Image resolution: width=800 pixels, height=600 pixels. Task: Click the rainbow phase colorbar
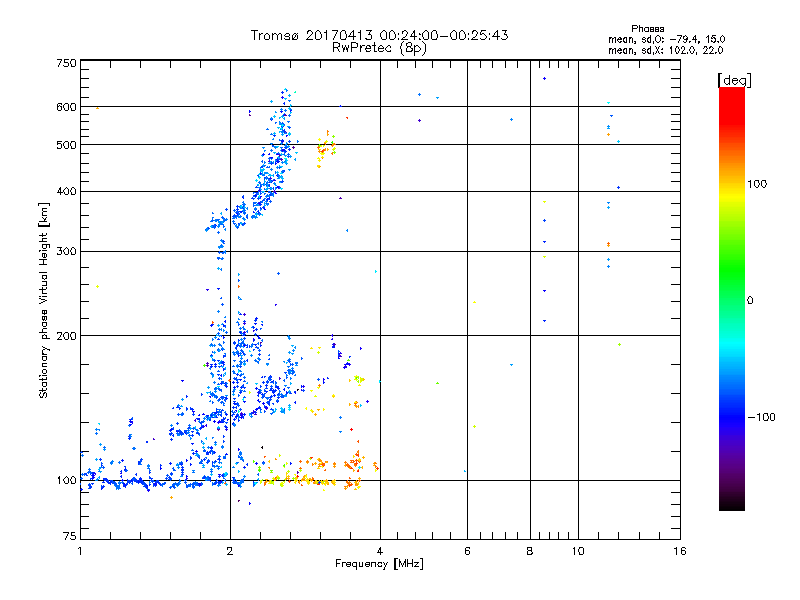(732, 299)
